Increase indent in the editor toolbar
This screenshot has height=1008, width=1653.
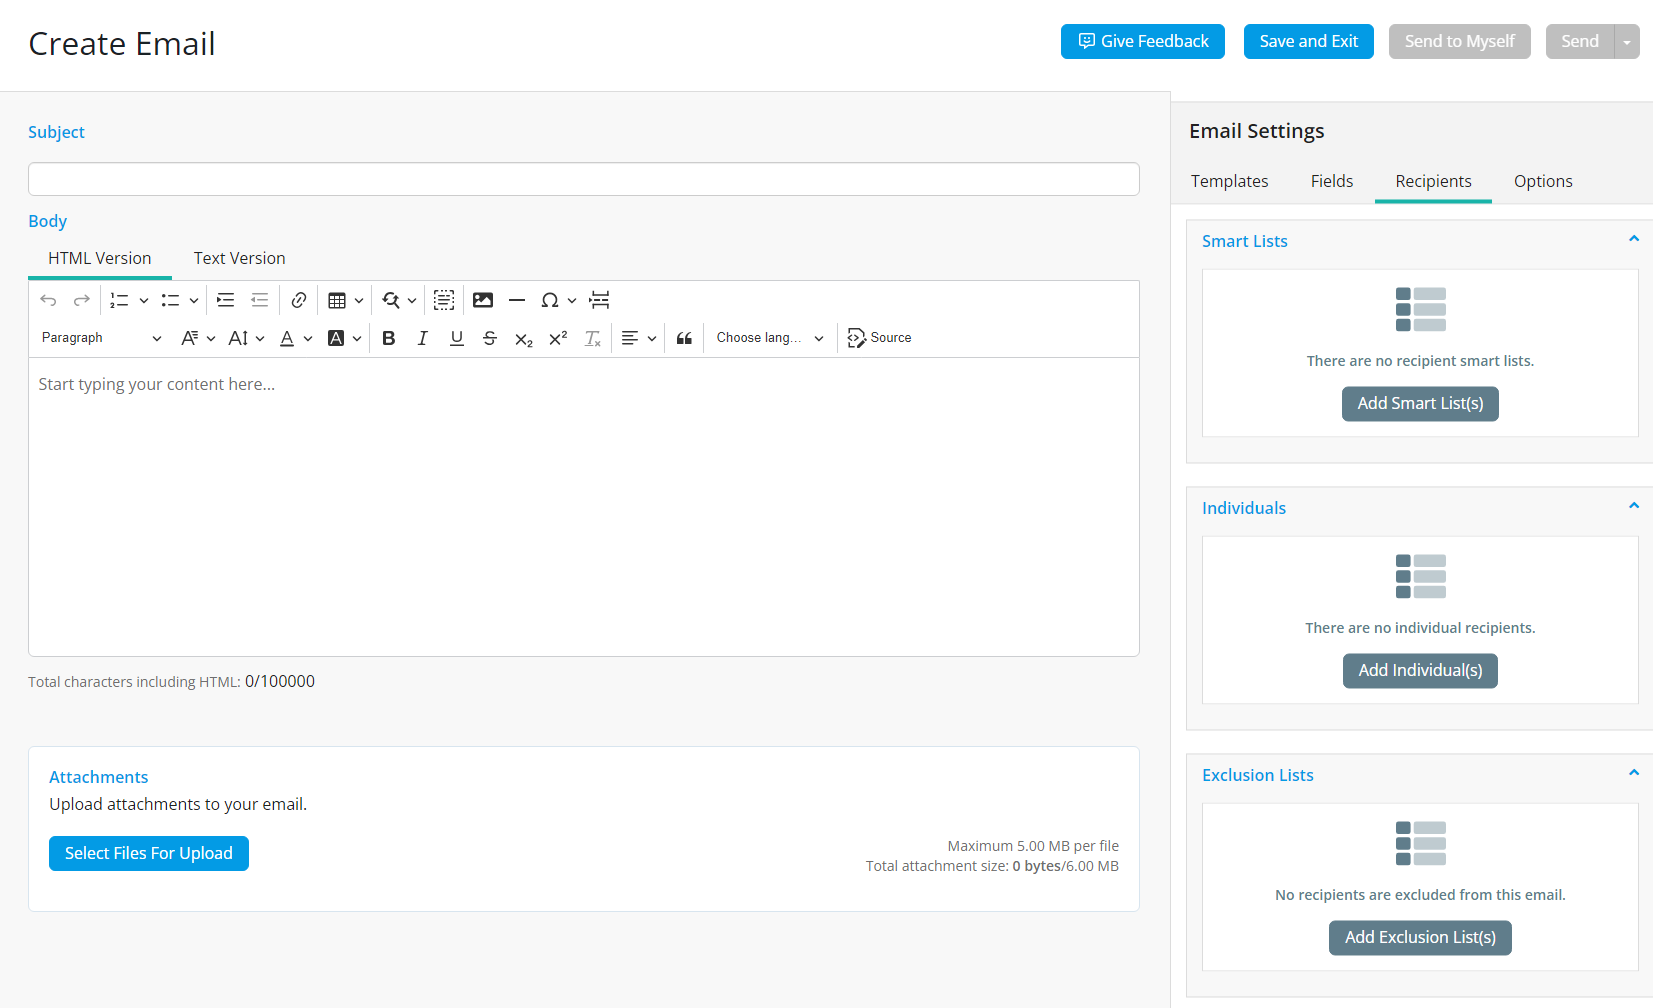pos(226,300)
